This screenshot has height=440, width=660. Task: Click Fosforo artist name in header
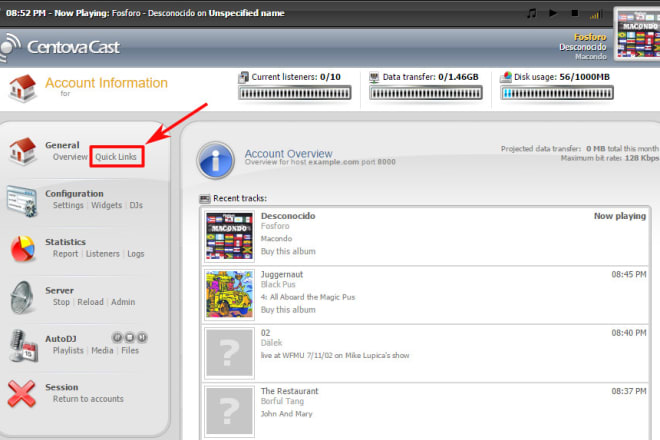click(x=590, y=37)
